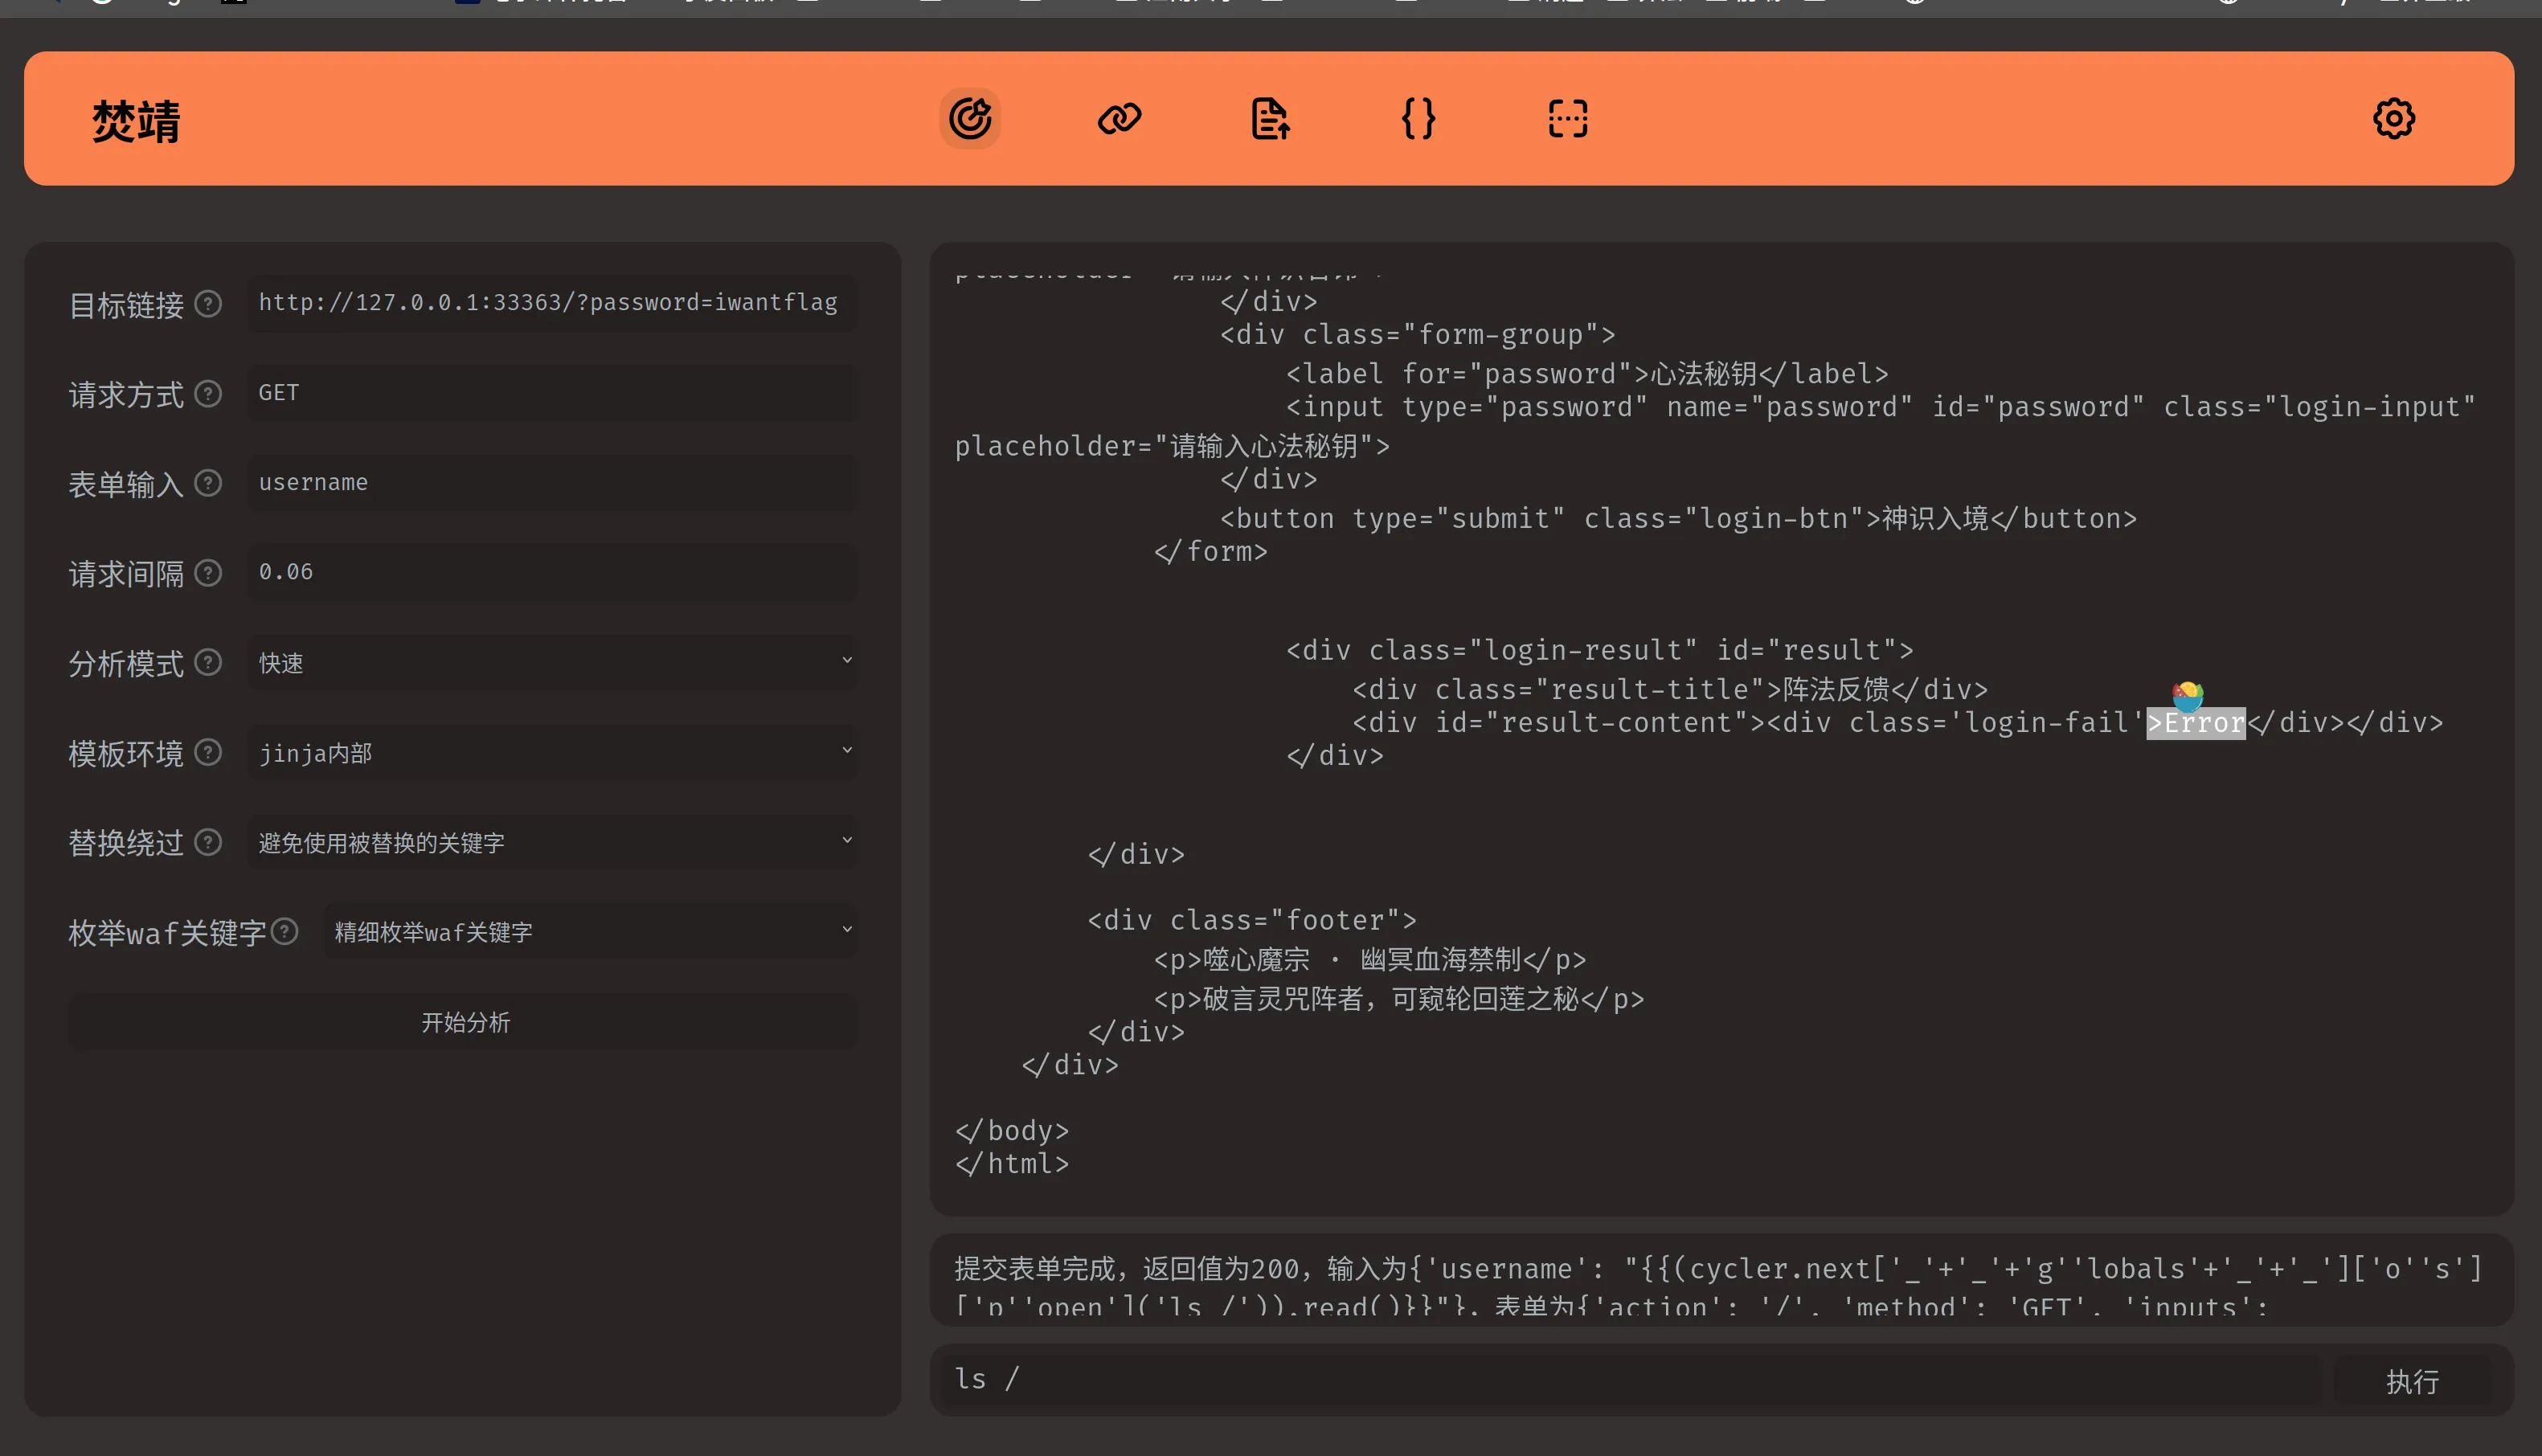
Task: Click help icon beside 模板环境 label
Action: coord(208,752)
